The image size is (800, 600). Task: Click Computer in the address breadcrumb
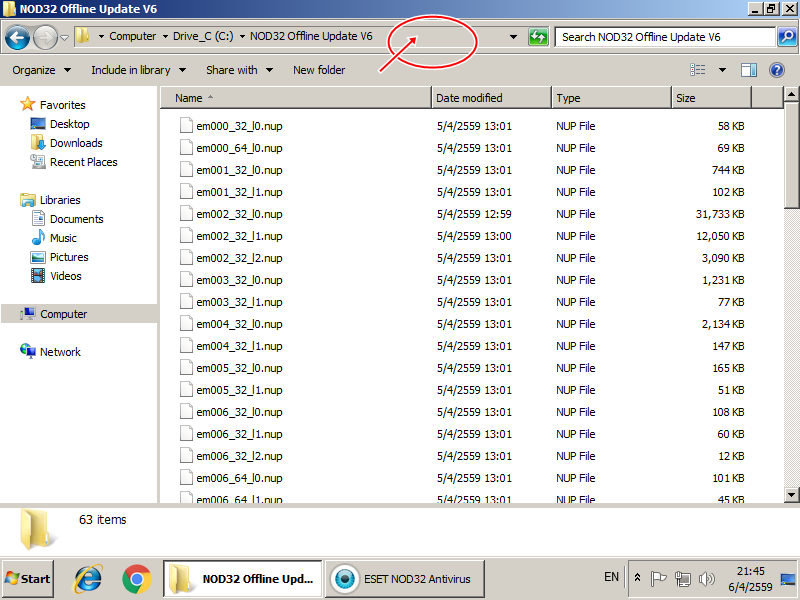pyautogui.click(x=133, y=36)
